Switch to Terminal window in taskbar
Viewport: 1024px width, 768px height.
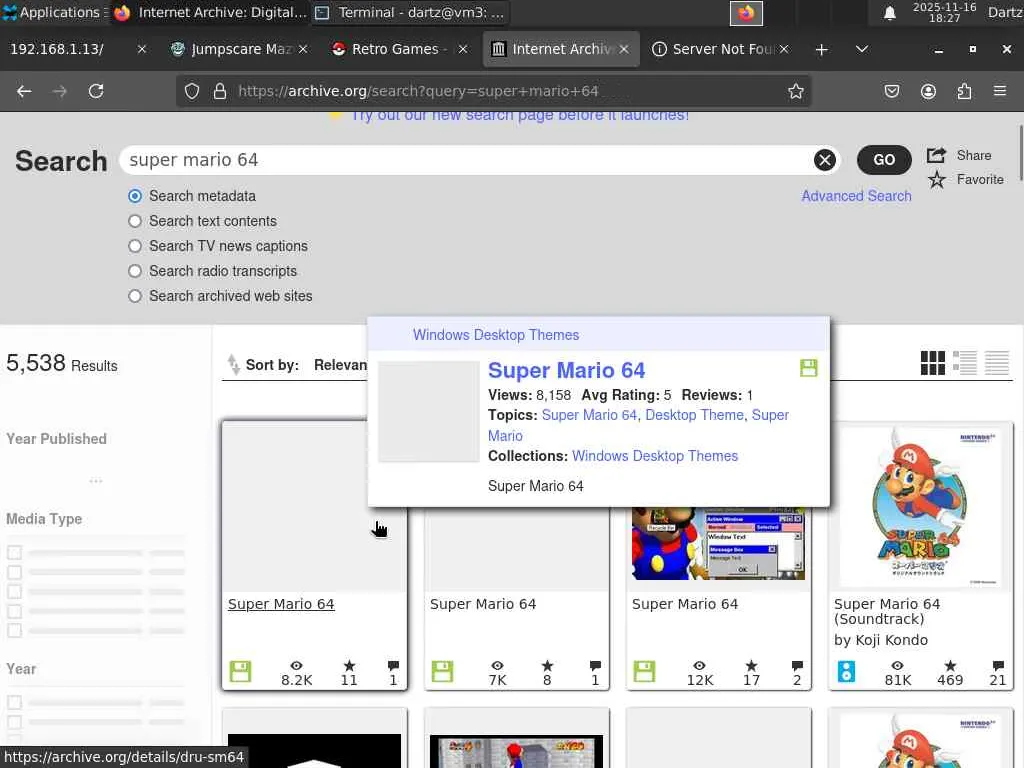411,12
